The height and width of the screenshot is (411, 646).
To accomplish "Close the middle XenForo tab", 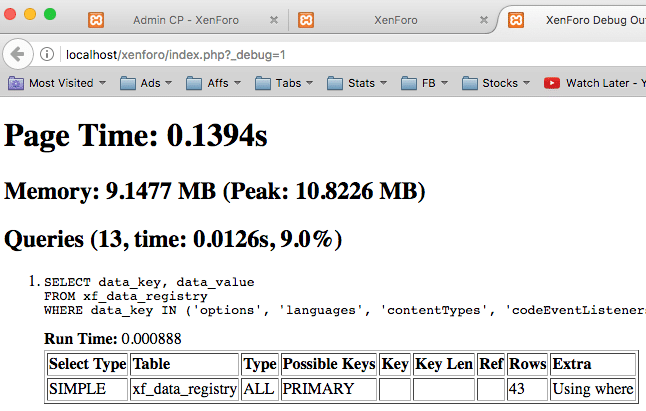I will pyautogui.click(x=484, y=20).
